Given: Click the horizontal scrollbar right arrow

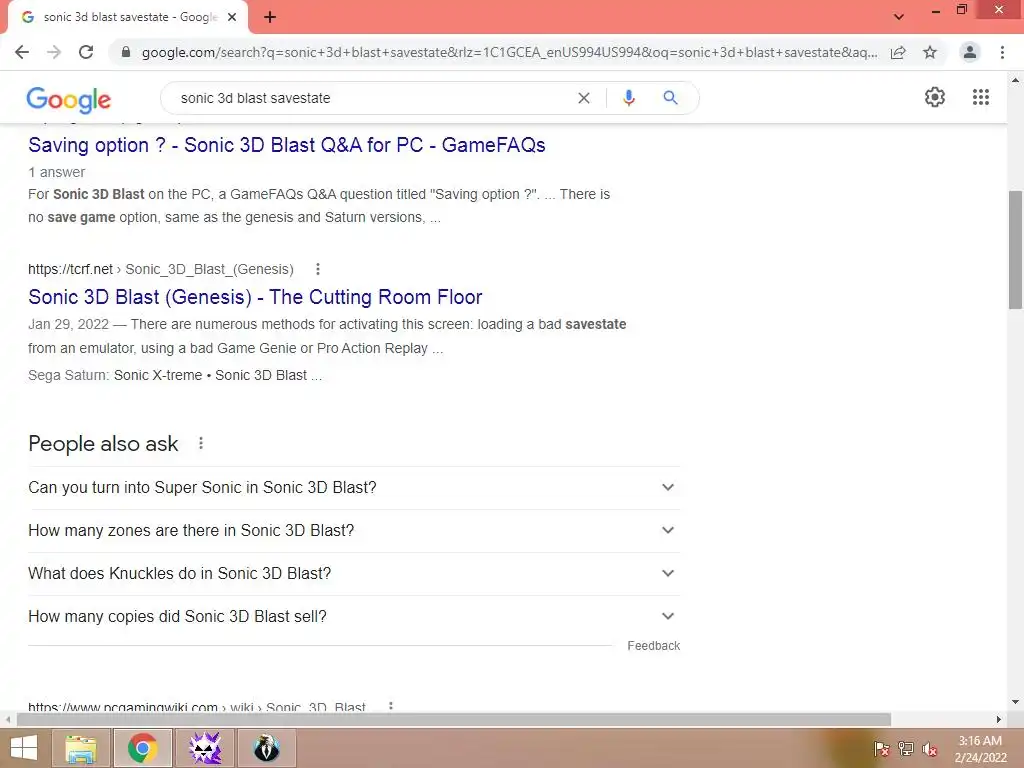Looking at the screenshot, I should coord(998,719).
